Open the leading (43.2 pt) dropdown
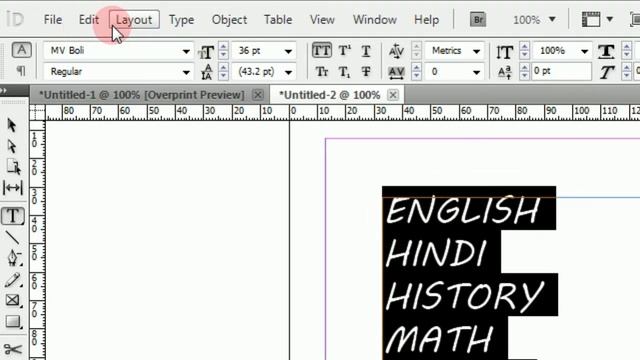Viewport: 640px width, 360px height. (x=288, y=72)
